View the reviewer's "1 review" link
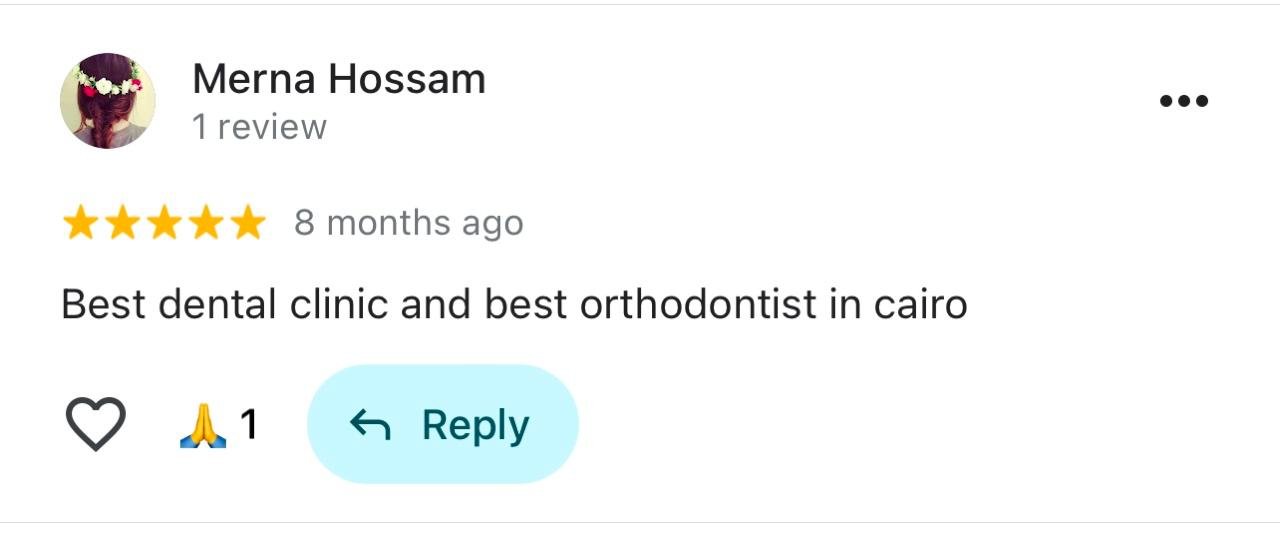Screen dimensions: 1280x556 pos(259,127)
